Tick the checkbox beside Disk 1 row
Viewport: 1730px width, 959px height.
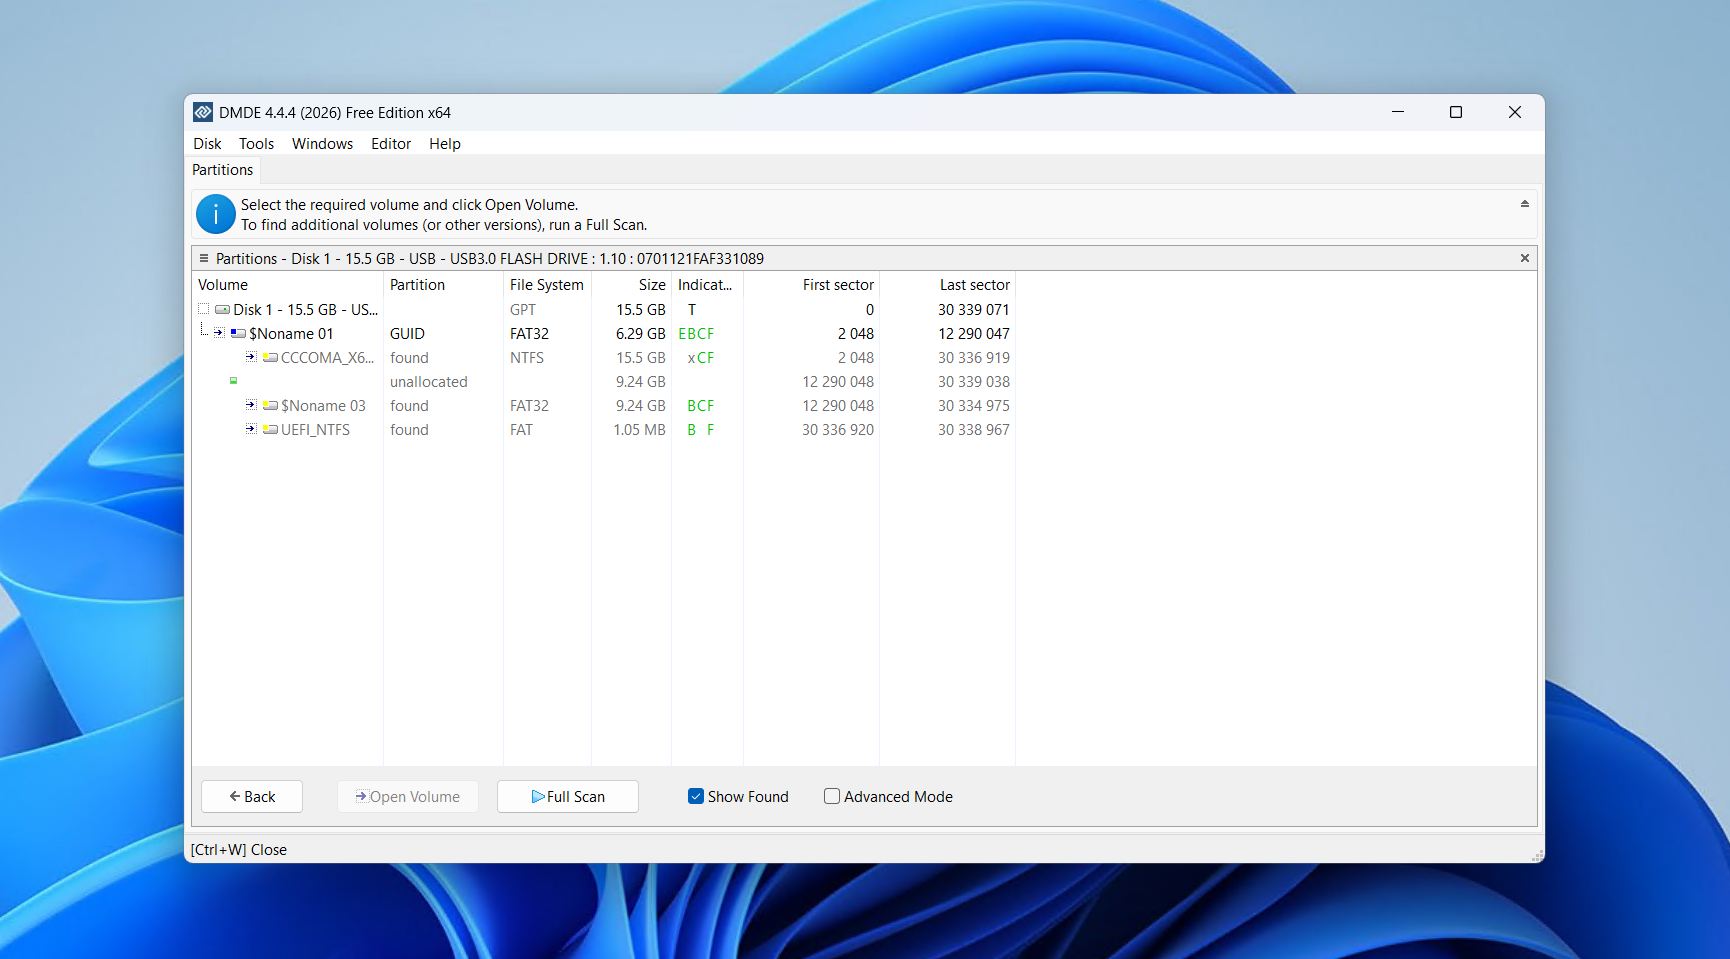click(201, 309)
